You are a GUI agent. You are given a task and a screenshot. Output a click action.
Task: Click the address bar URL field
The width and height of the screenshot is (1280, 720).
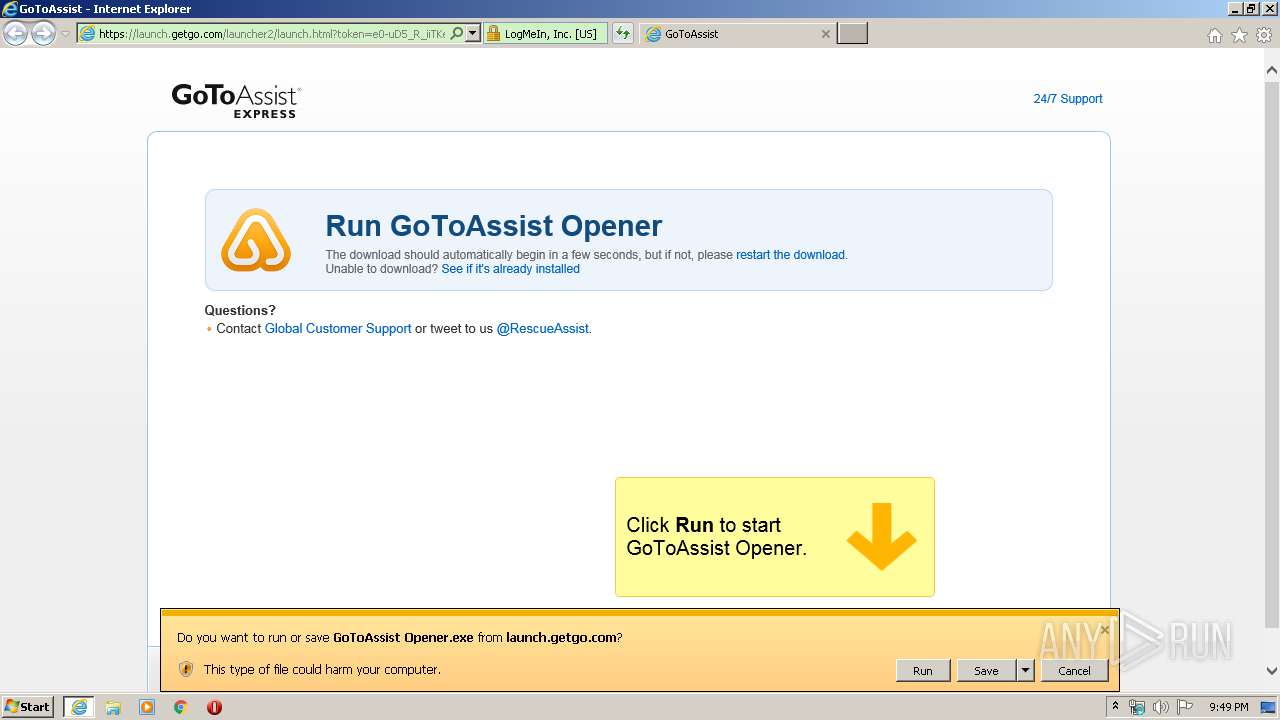[x=271, y=34]
